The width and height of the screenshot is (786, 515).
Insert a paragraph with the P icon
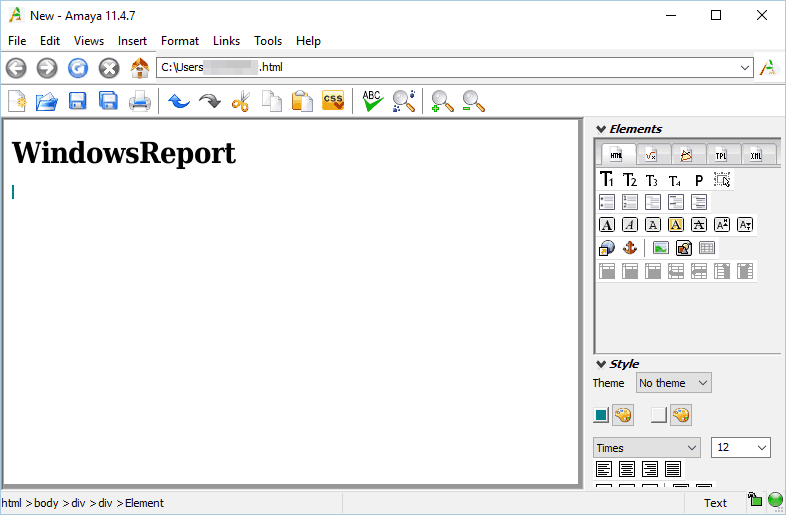click(x=699, y=180)
